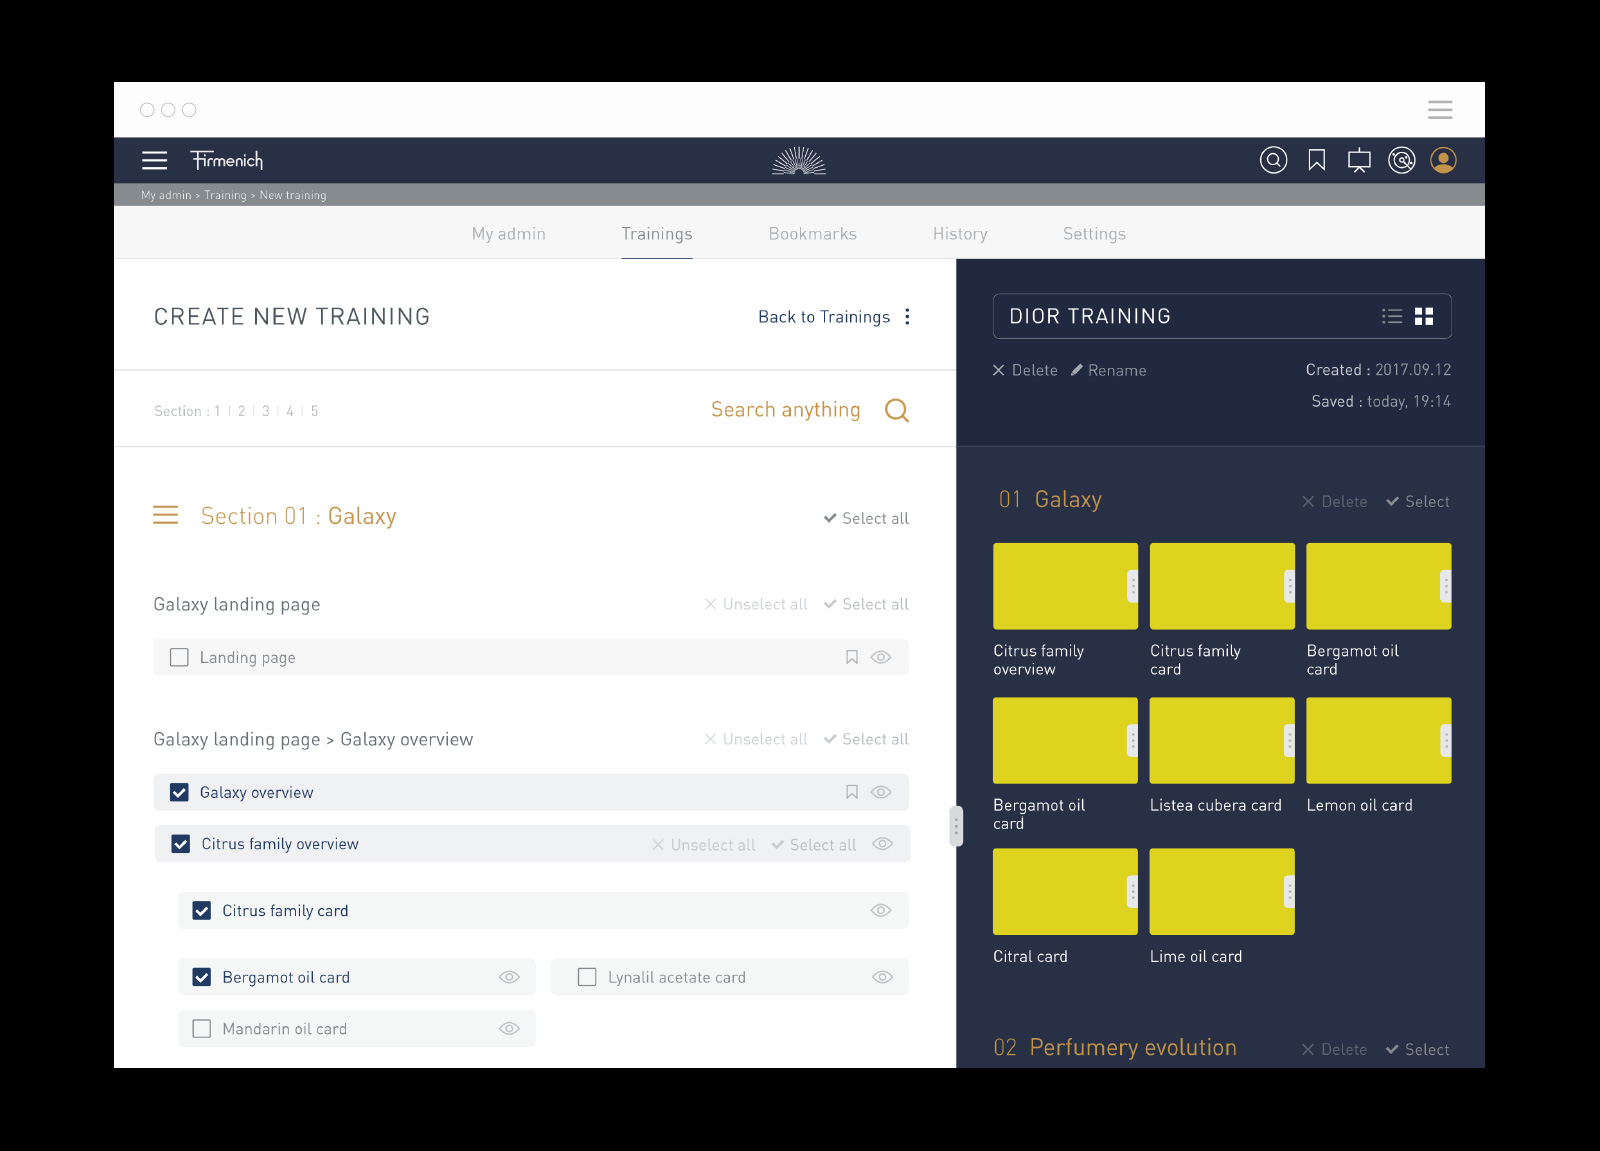Screen dimensions: 1600x1151
Task: Check the Lynalil acetate card checkbox
Action: point(587,977)
